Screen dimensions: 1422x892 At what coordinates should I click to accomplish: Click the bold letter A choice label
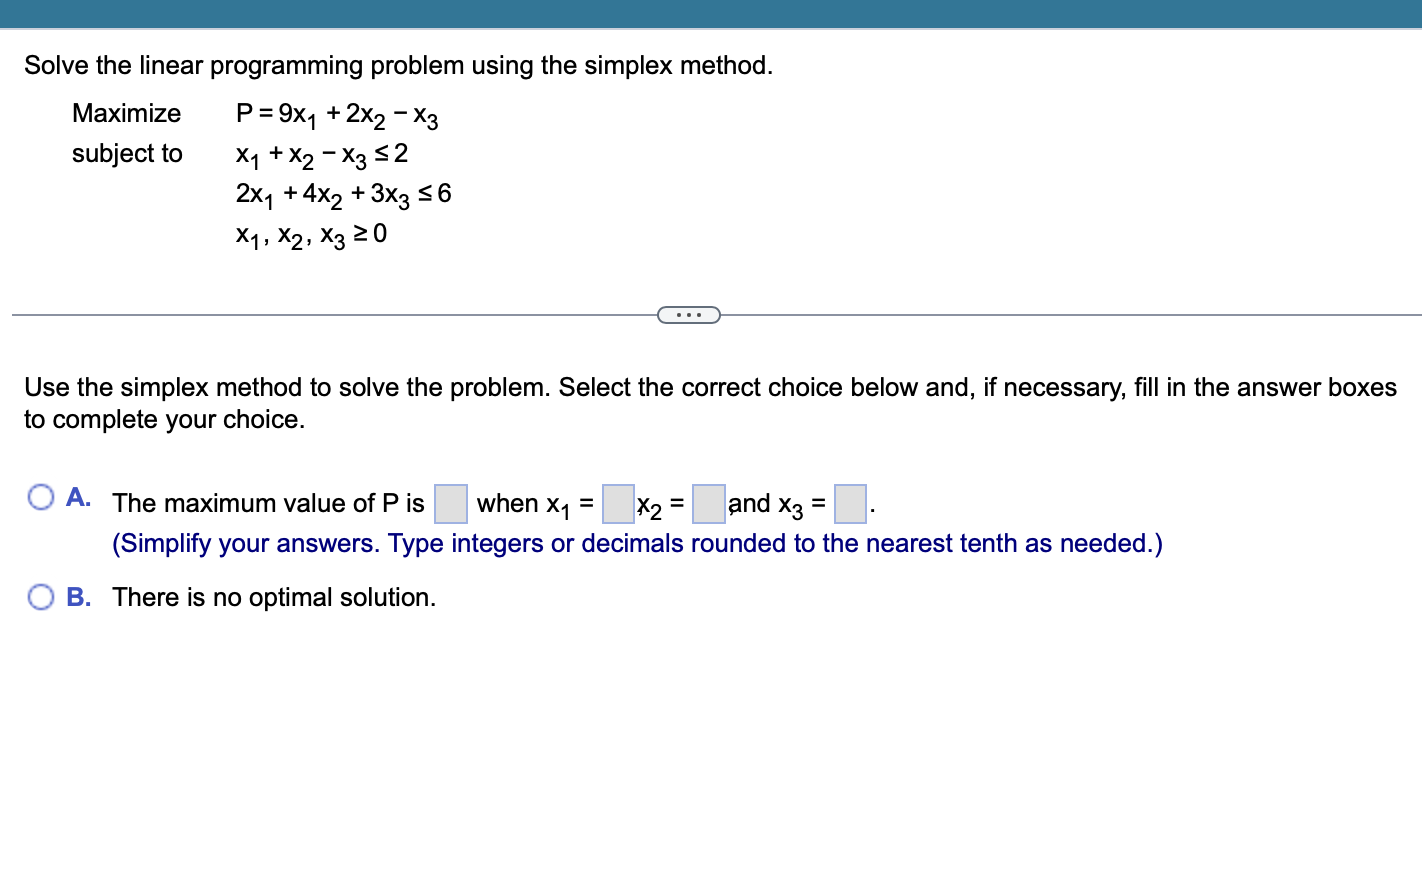click(x=79, y=497)
